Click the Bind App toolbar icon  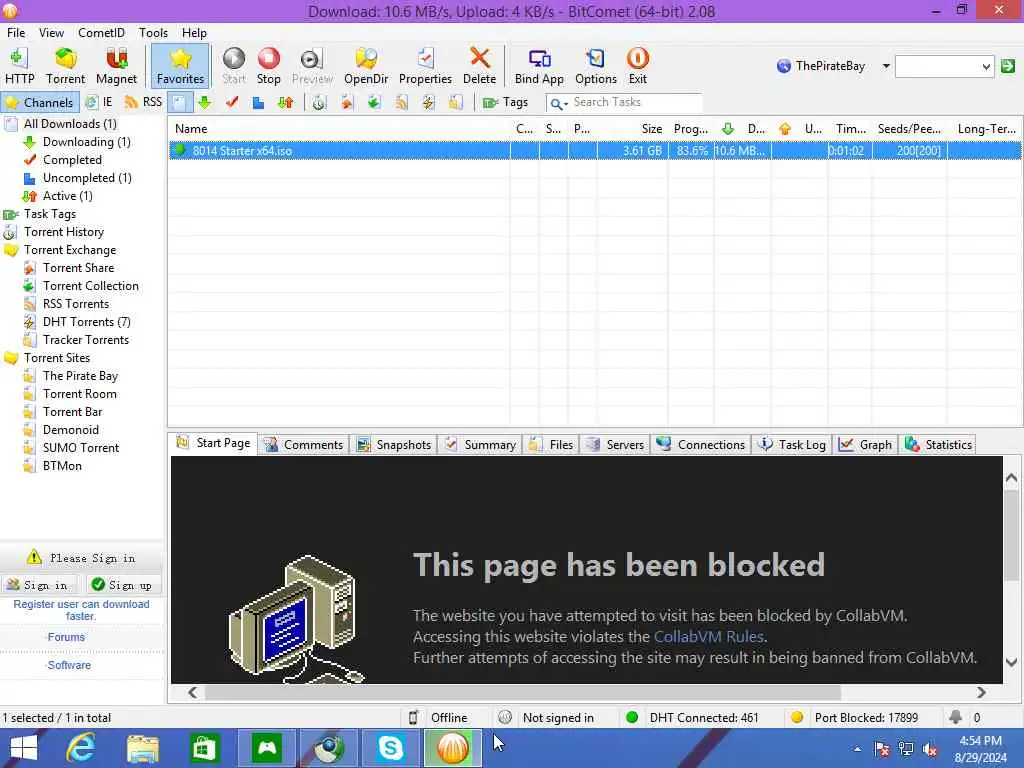click(539, 66)
